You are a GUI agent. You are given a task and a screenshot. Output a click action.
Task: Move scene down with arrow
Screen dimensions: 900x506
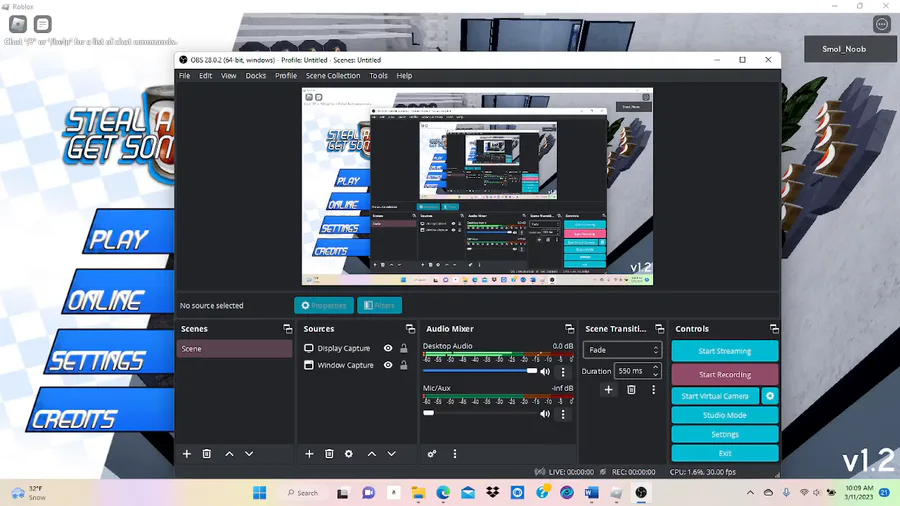click(249, 454)
